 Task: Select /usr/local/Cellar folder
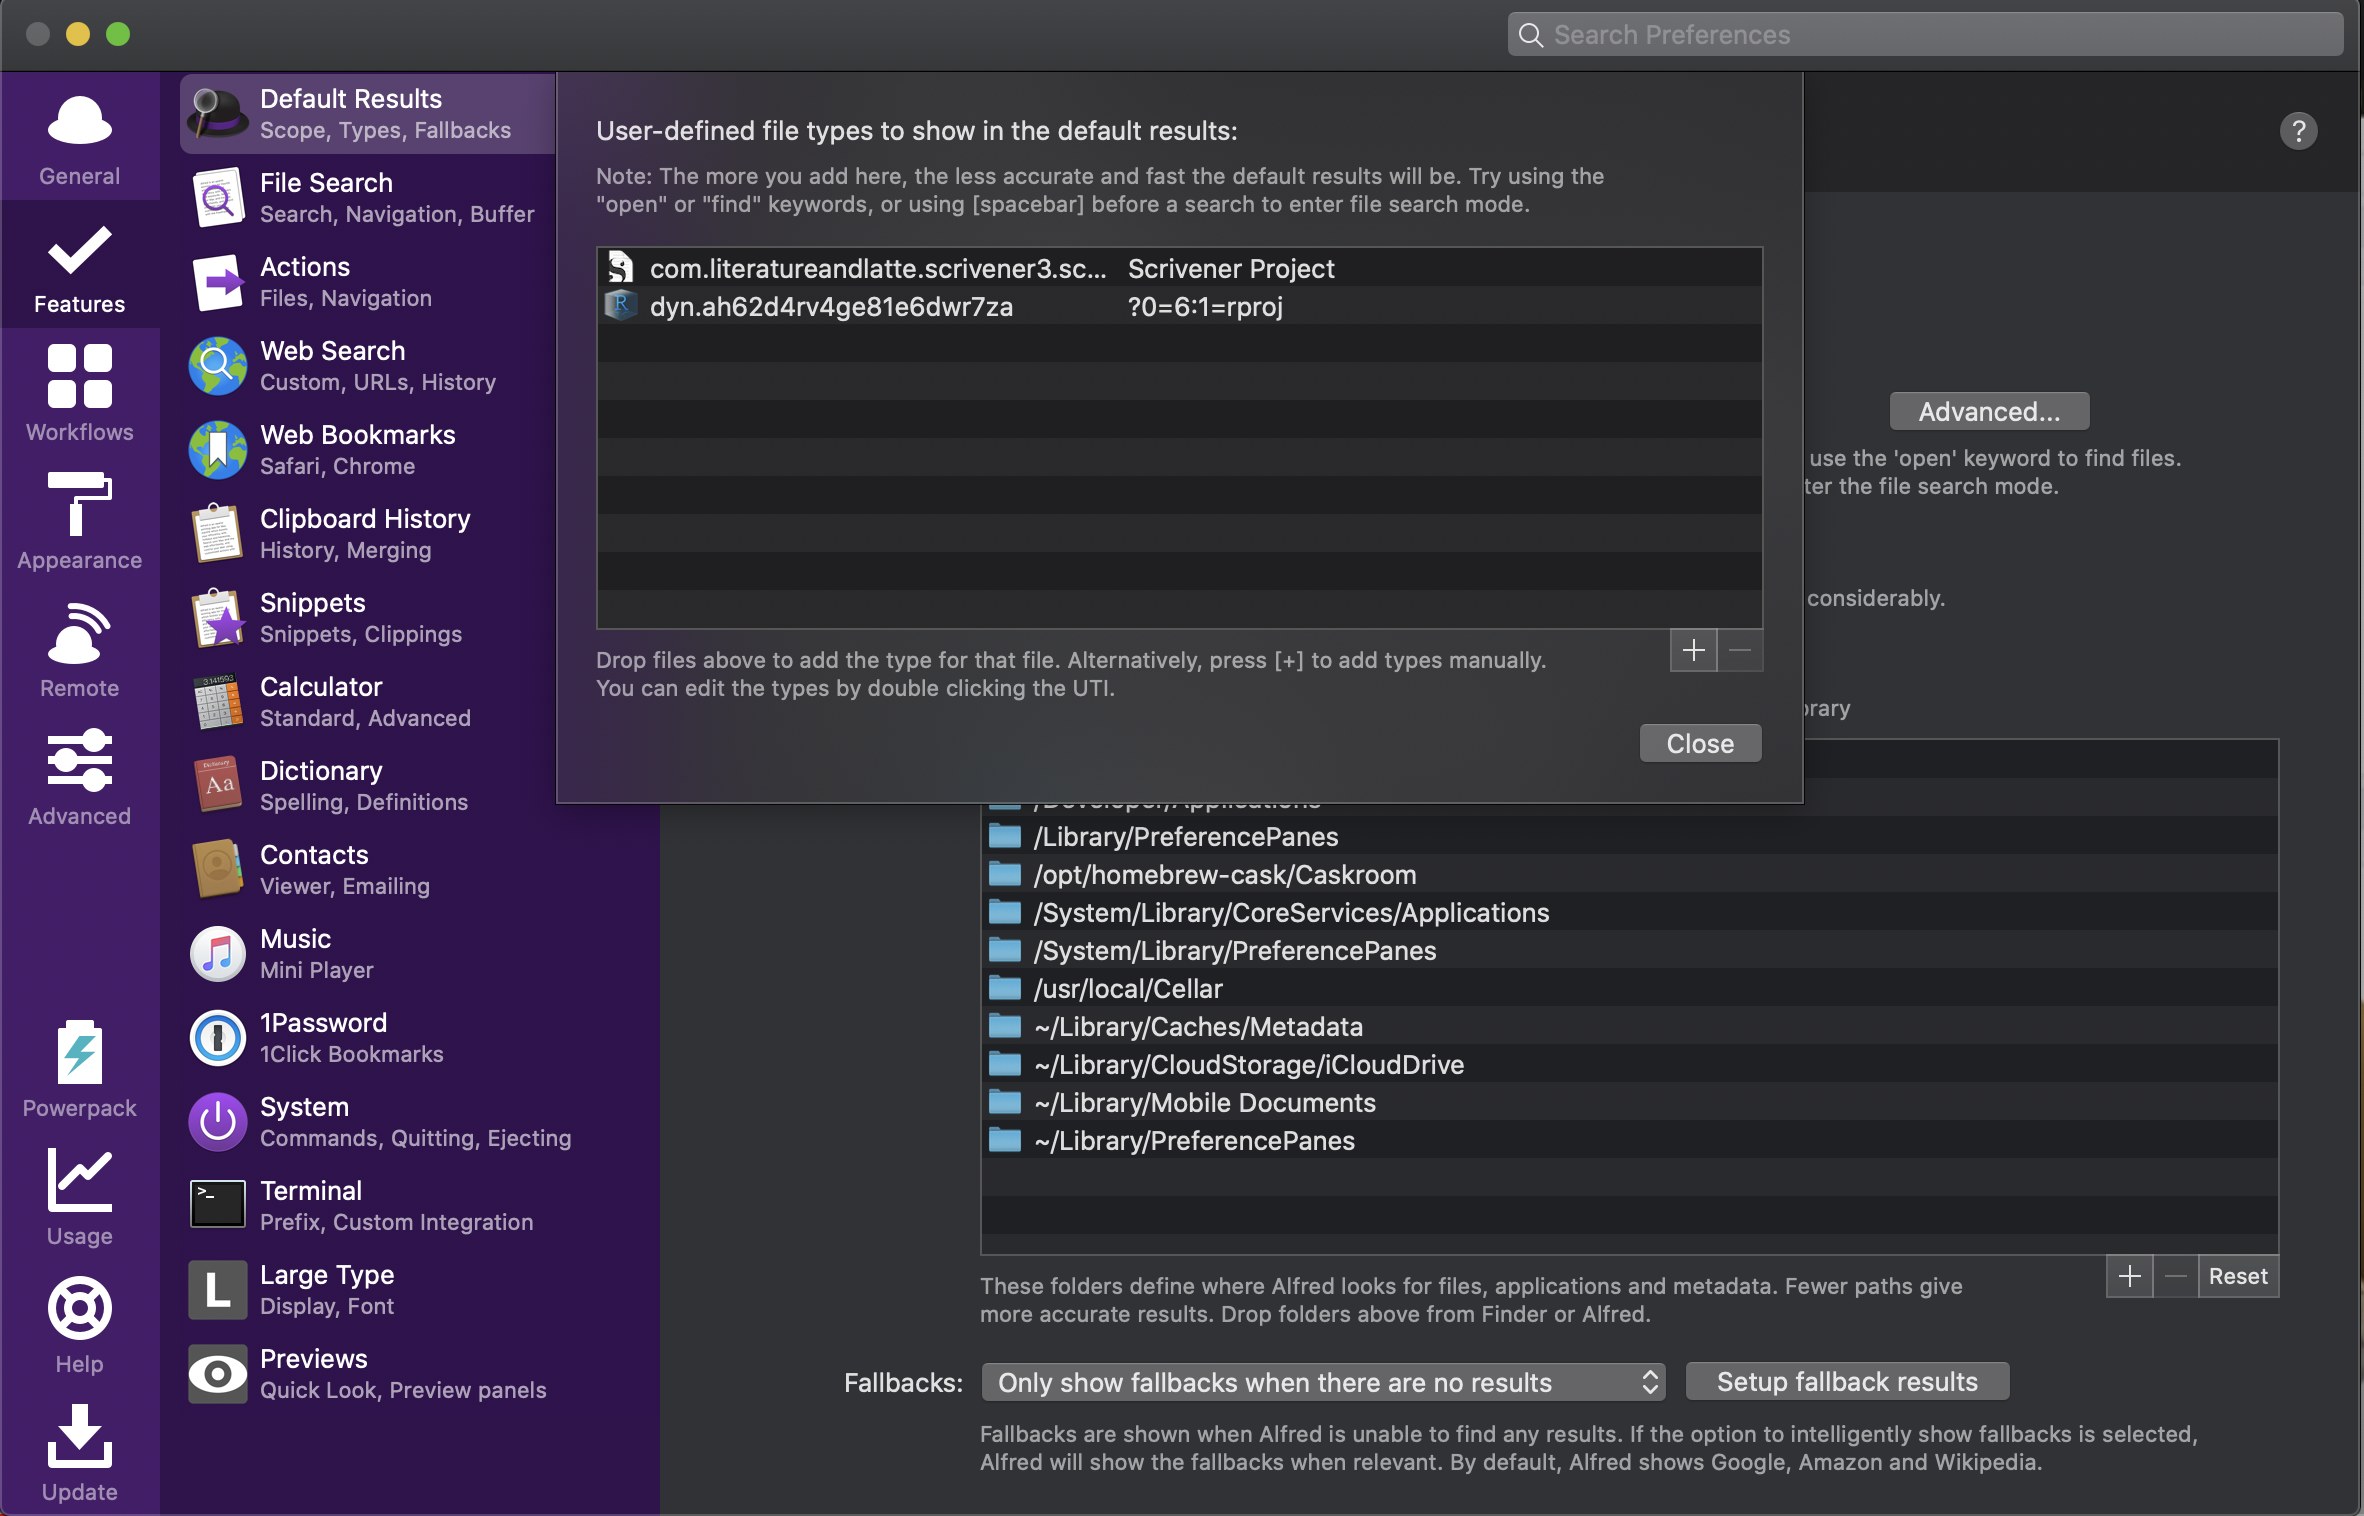pyautogui.click(x=1629, y=988)
